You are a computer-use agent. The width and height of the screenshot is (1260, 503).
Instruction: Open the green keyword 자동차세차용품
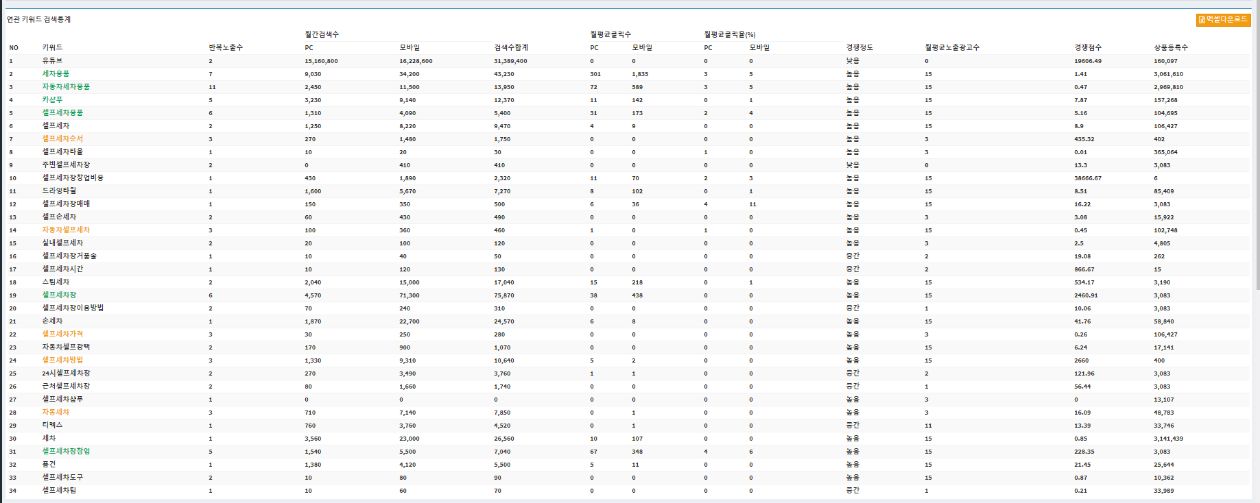[x=63, y=87]
